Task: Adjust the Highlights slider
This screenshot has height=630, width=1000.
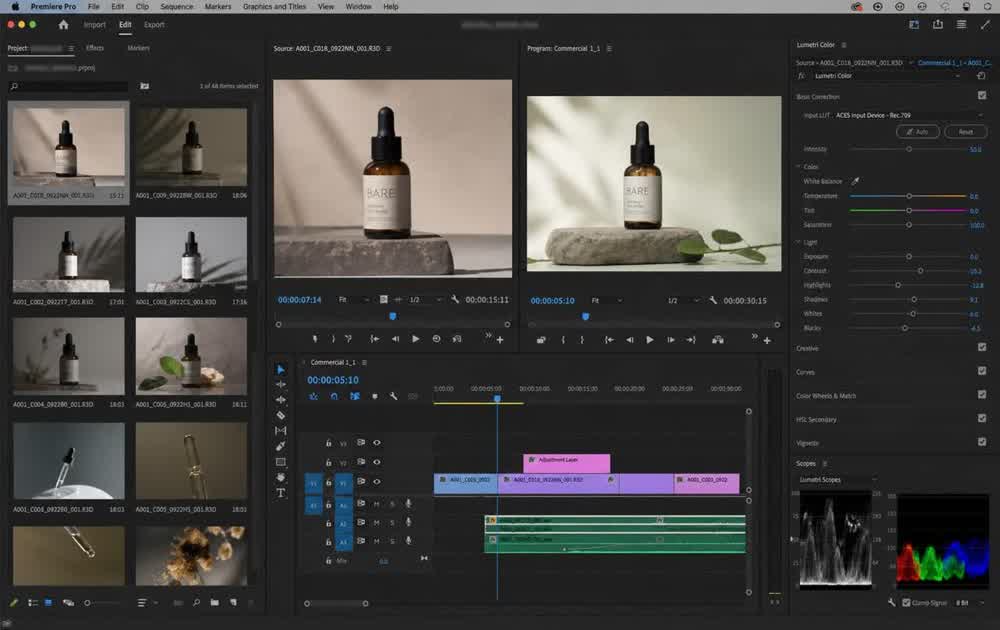Action: tap(898, 285)
